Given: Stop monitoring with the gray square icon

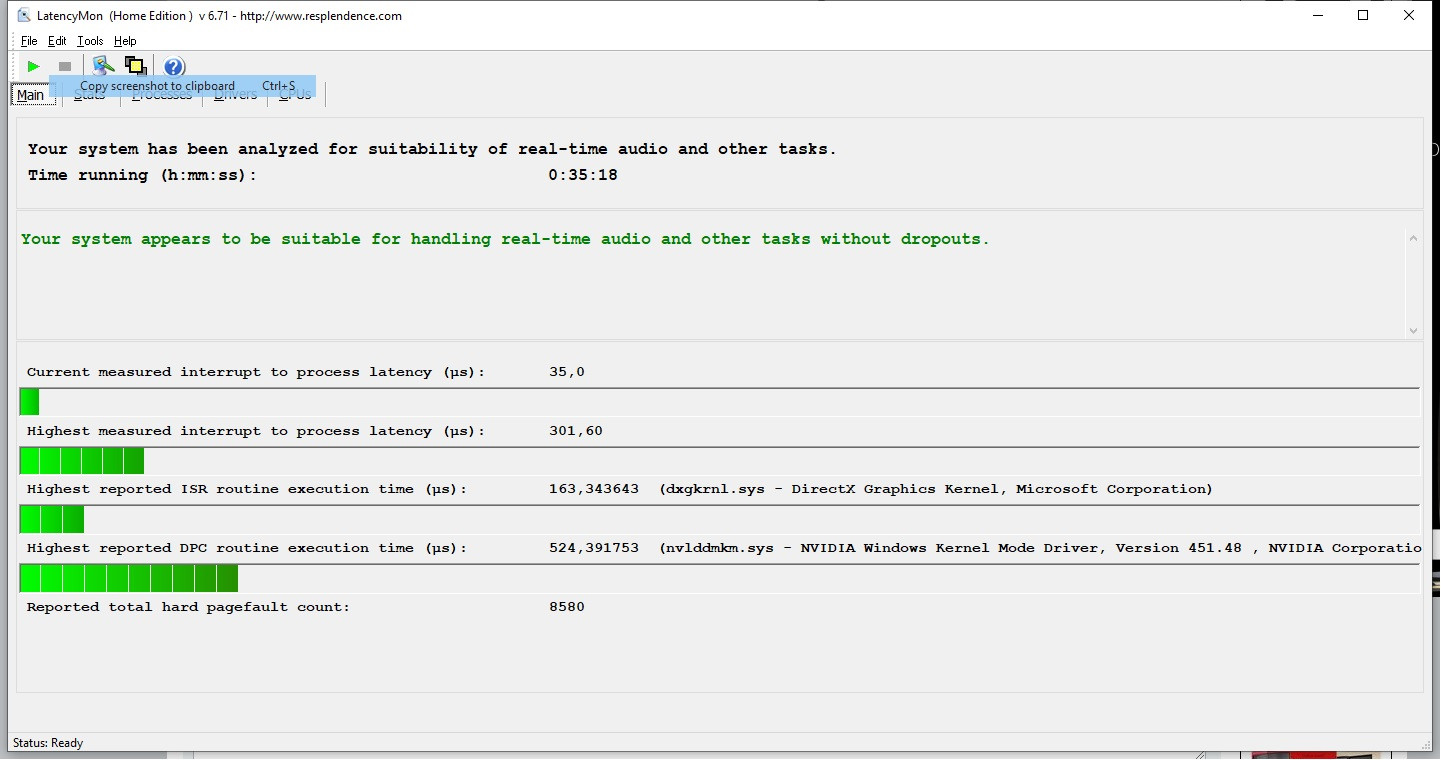Looking at the screenshot, I should [65, 66].
